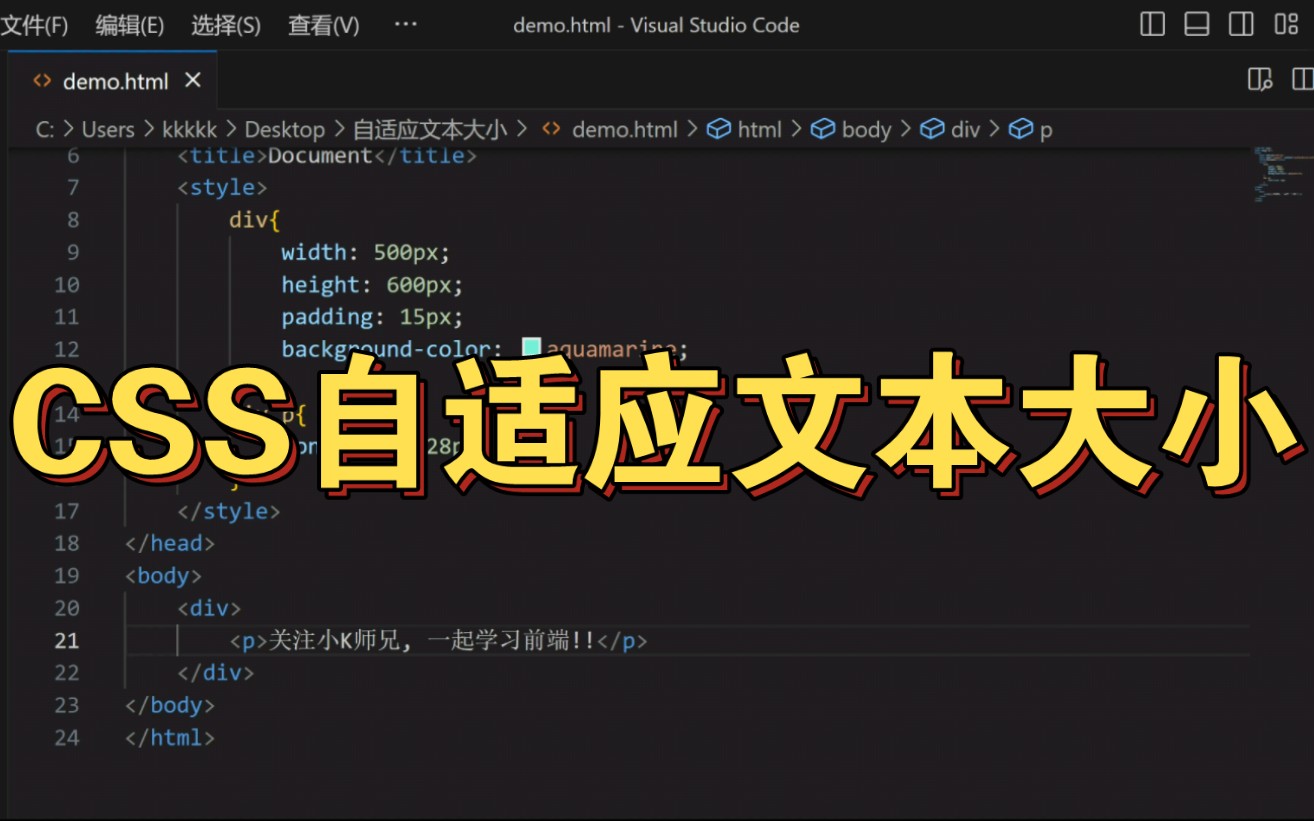The image size is (1314, 821).
Task: Select the demo.html file icon in breadcrumbs
Action: [611, 129]
